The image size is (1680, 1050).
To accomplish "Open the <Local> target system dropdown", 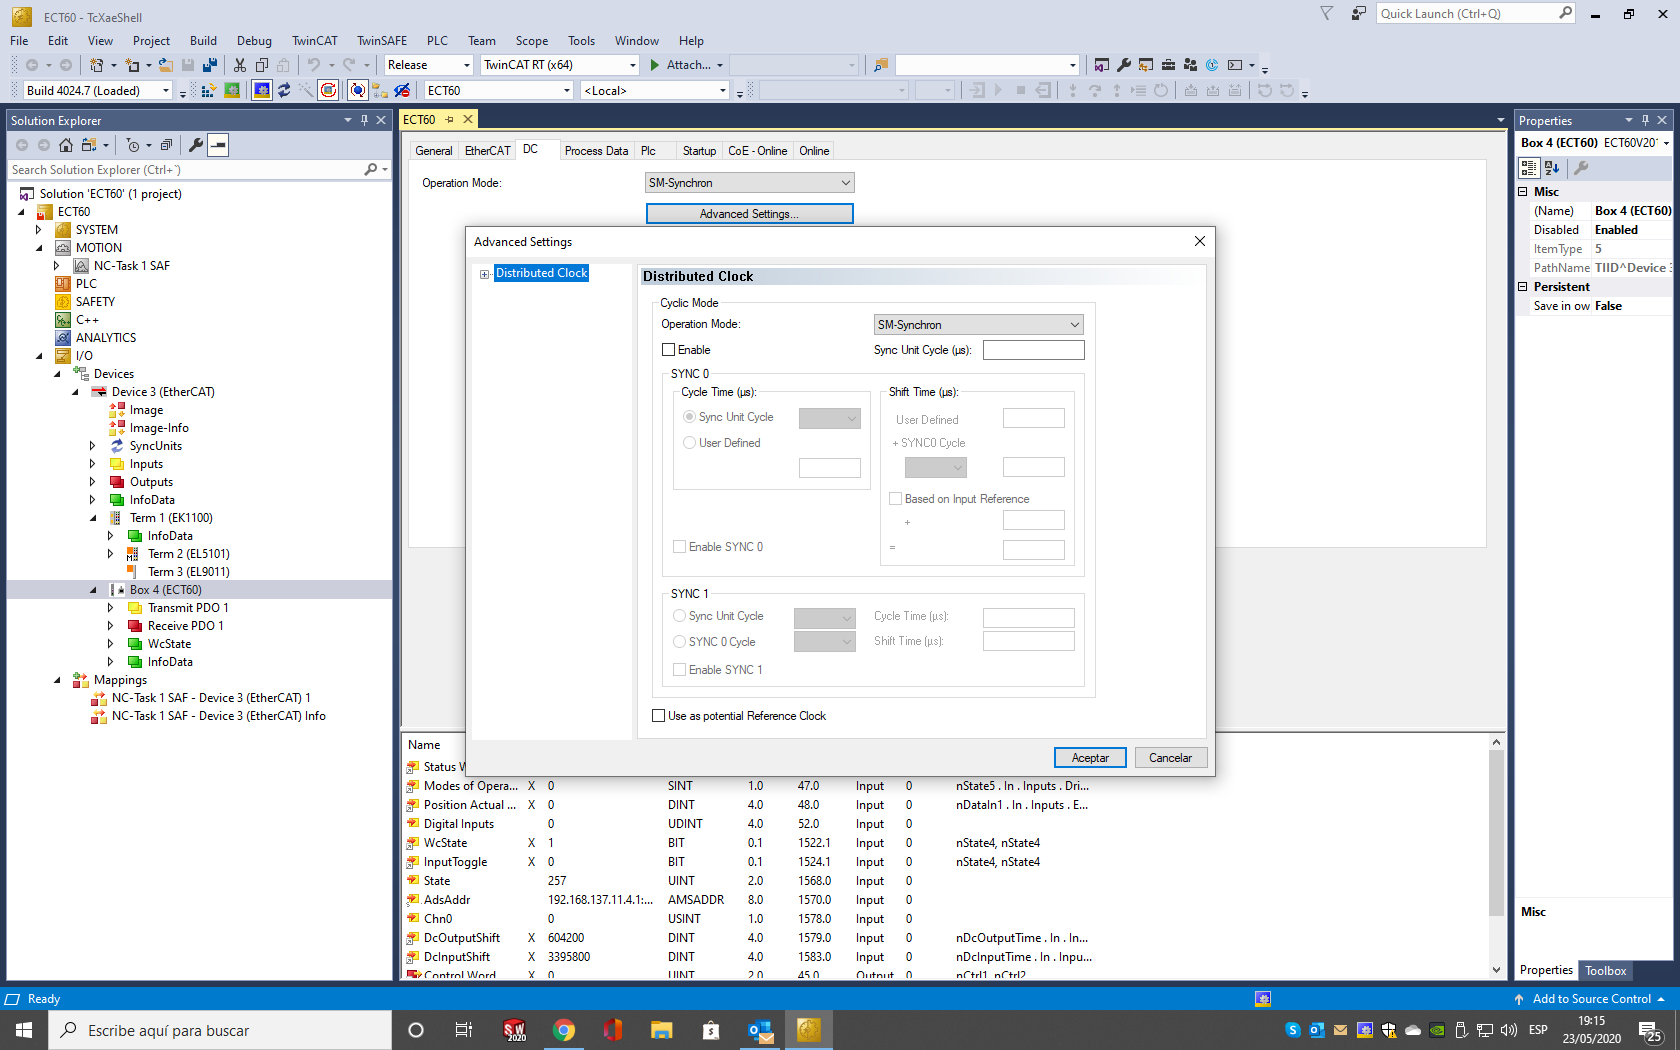I will pyautogui.click(x=655, y=91).
